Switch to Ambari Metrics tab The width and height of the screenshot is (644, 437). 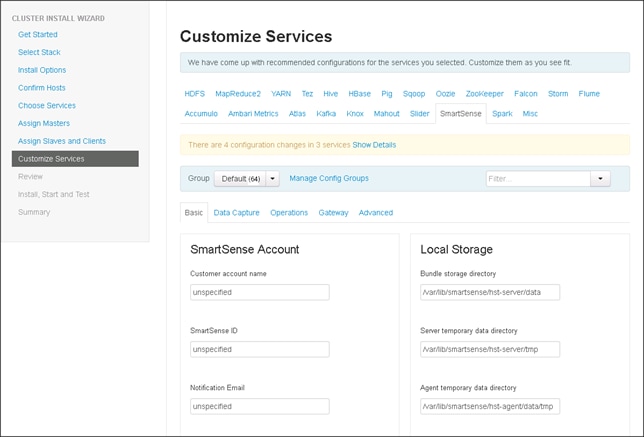click(253, 114)
